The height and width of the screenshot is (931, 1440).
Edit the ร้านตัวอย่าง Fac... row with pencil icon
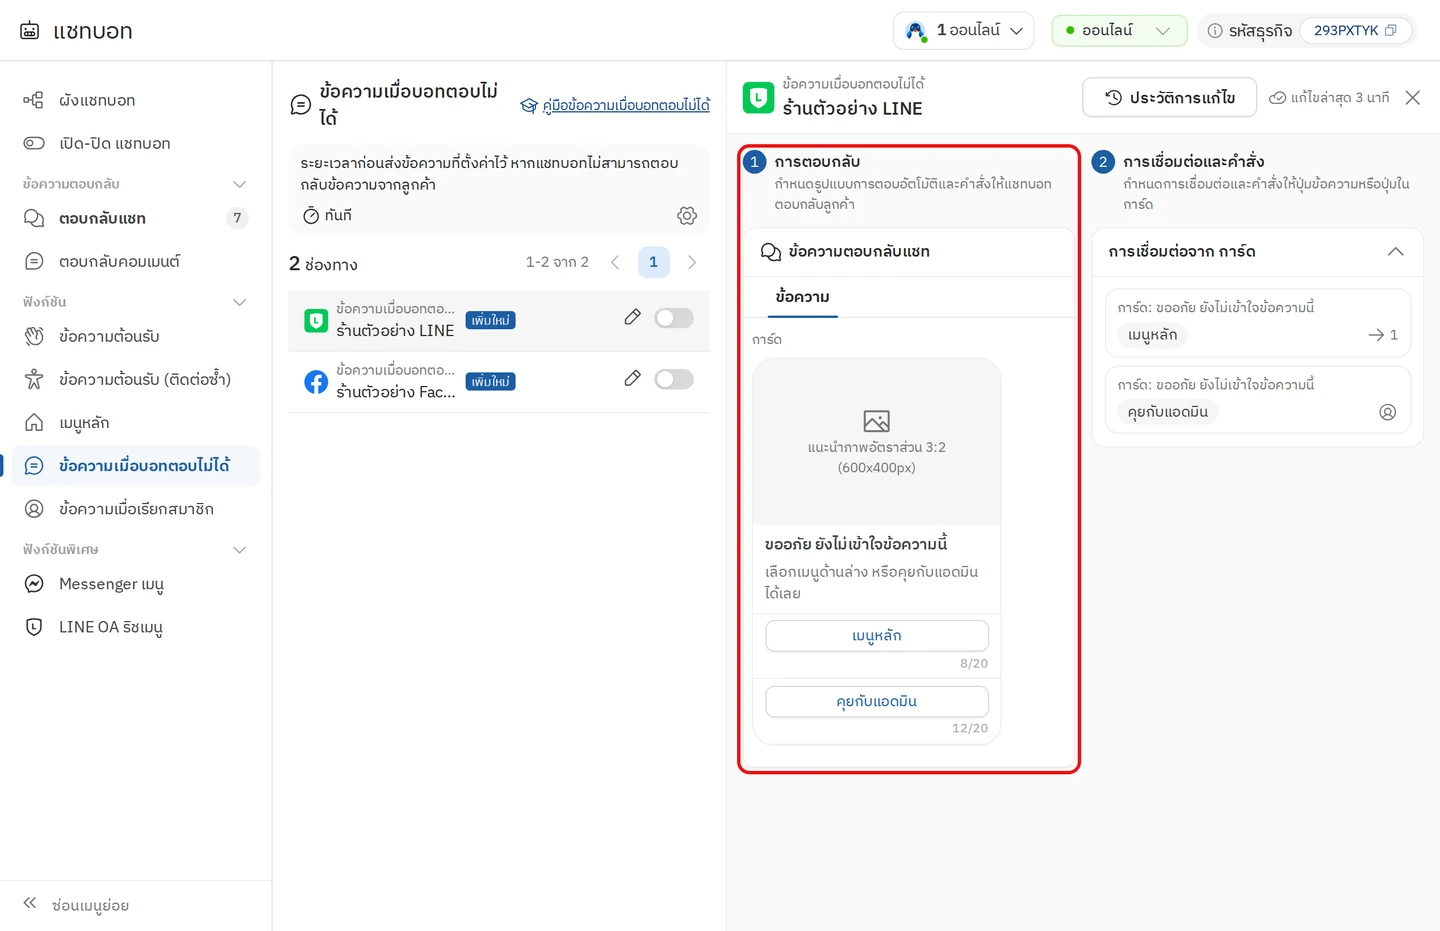[632, 378]
